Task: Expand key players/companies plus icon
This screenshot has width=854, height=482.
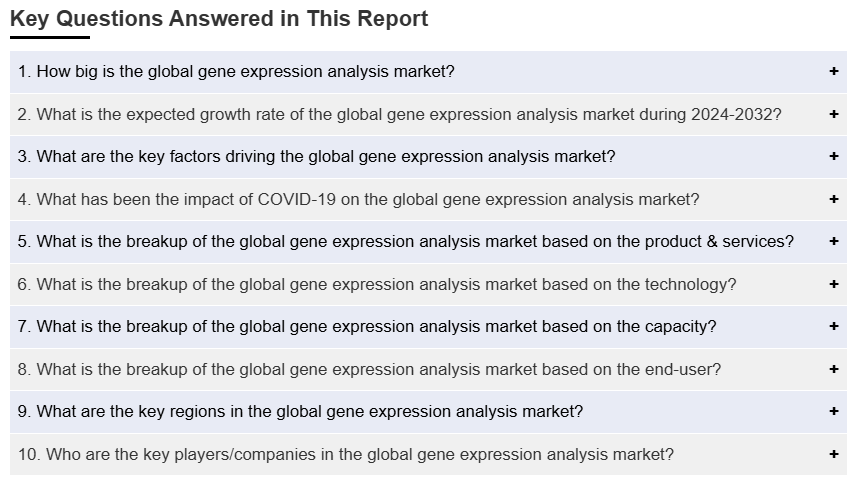Action: point(833,454)
